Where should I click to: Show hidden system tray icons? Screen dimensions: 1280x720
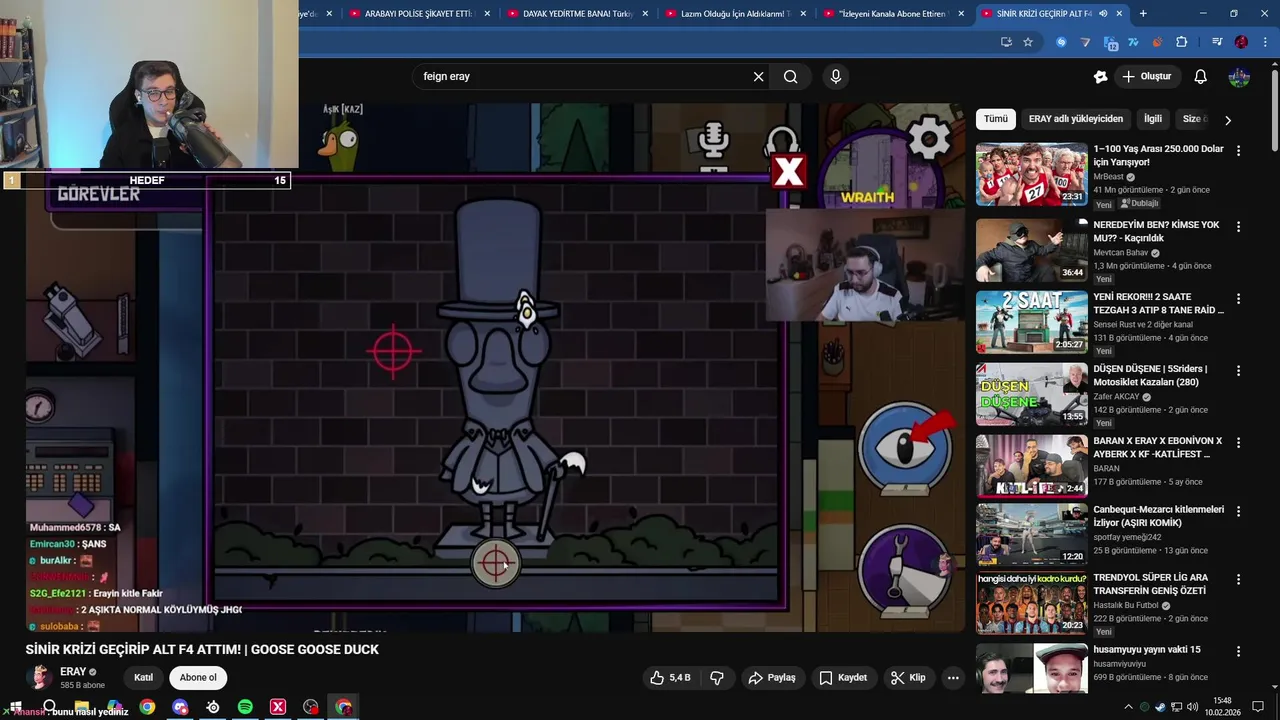1128,707
